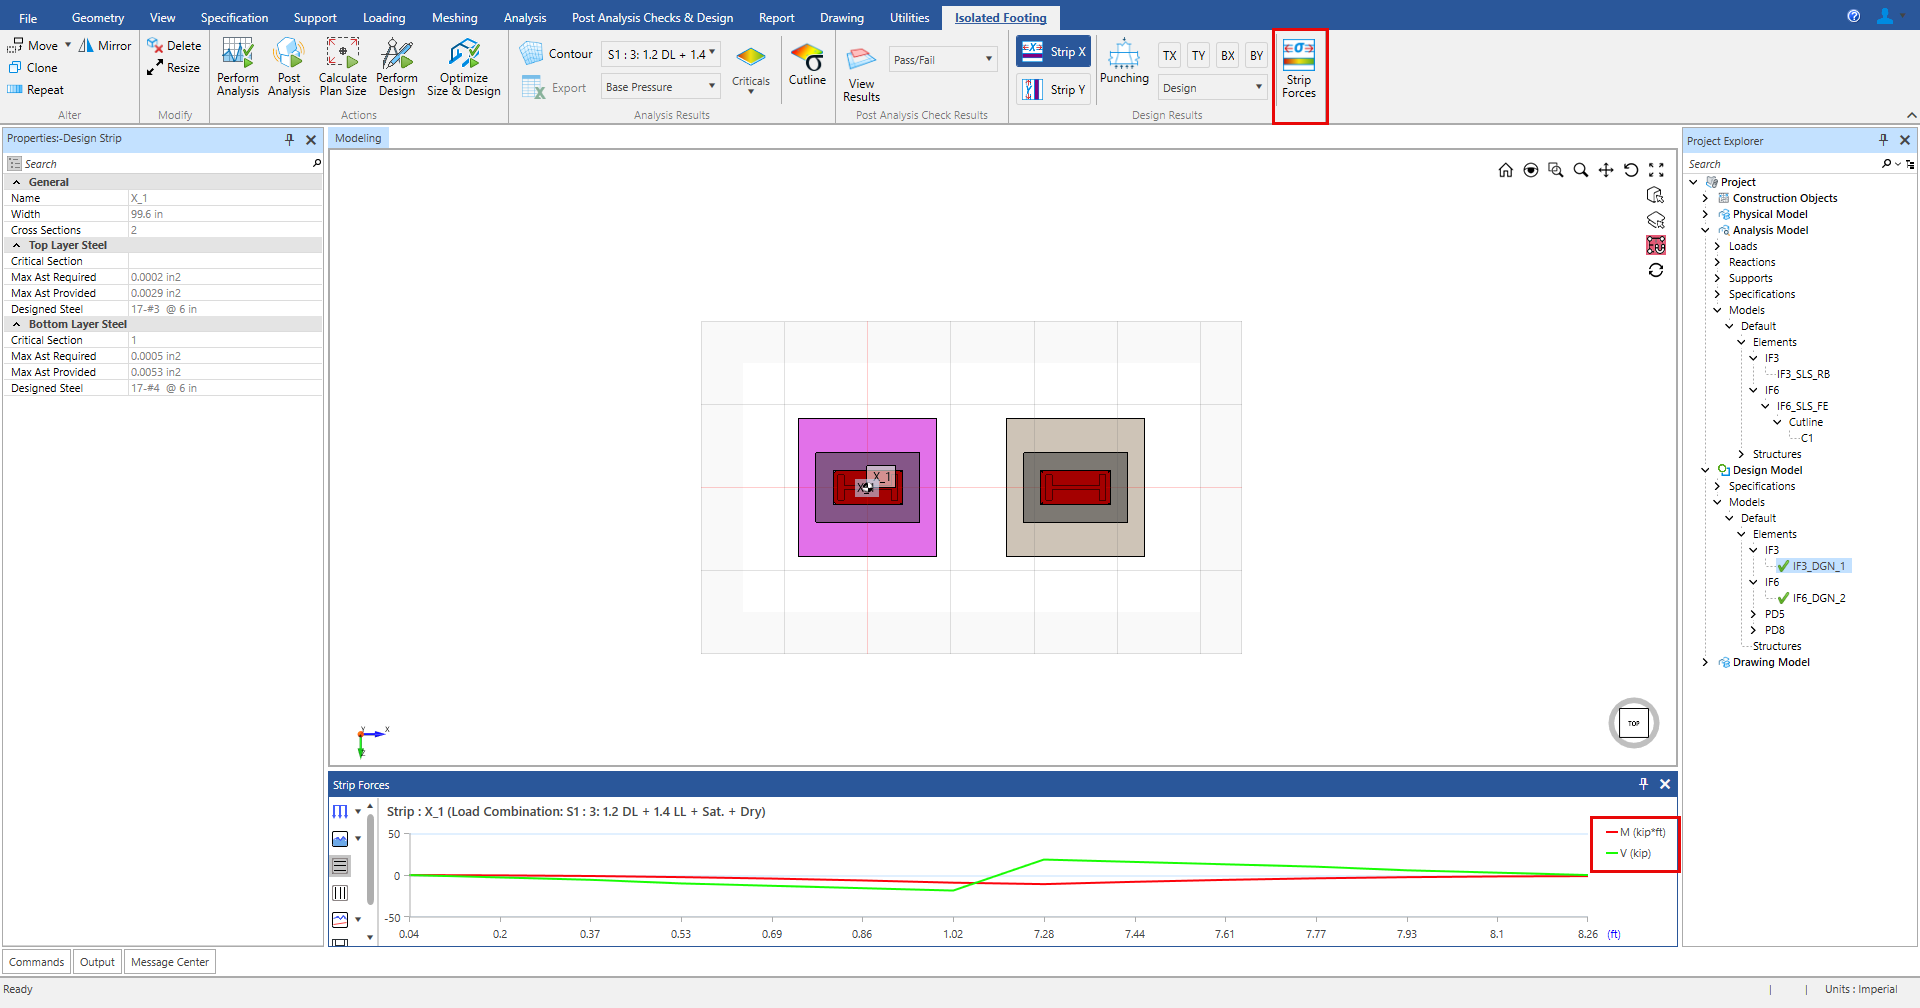Click the Project Explorer search field
The image size is (1920, 1008).
[1782, 164]
